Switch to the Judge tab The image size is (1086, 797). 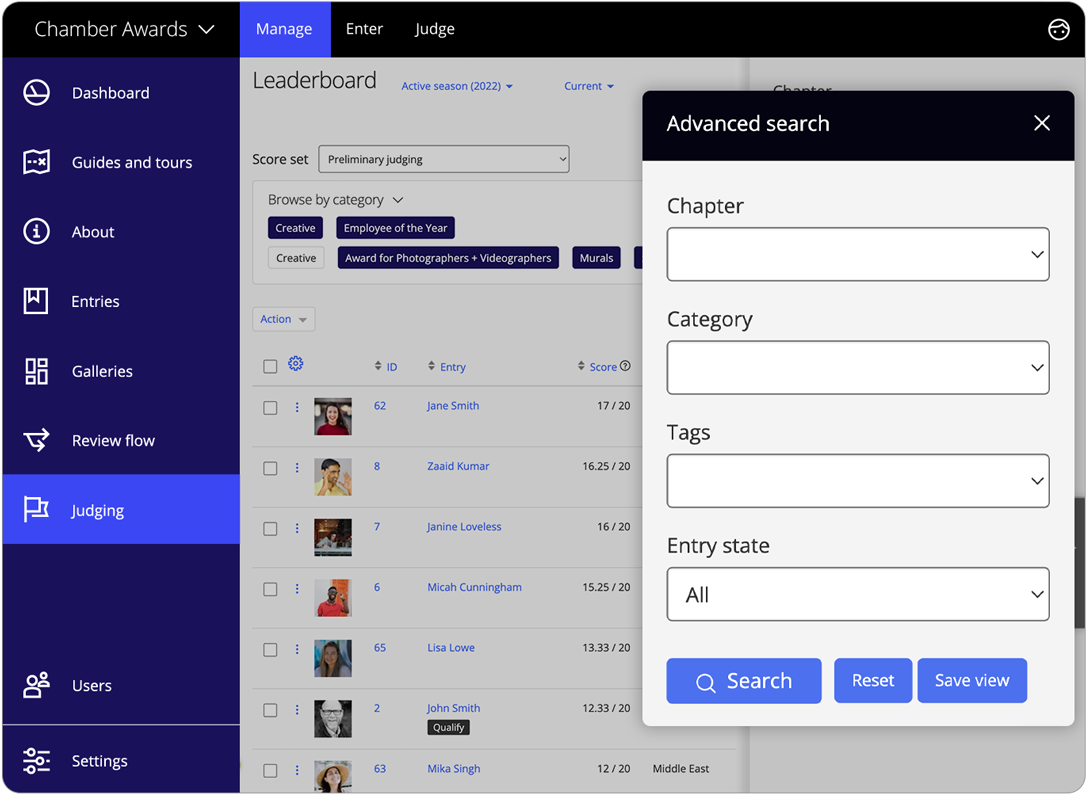[x=434, y=29]
